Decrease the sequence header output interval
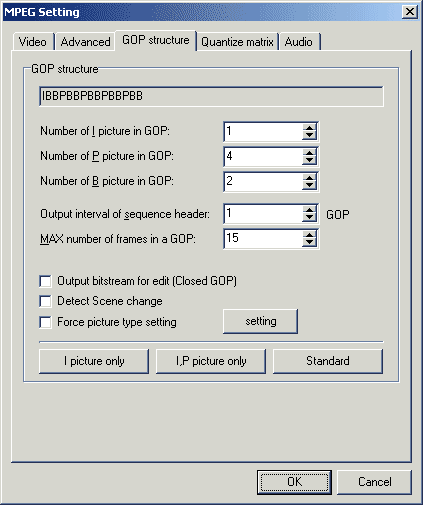Viewport: 423px width, 505px height. point(310,218)
